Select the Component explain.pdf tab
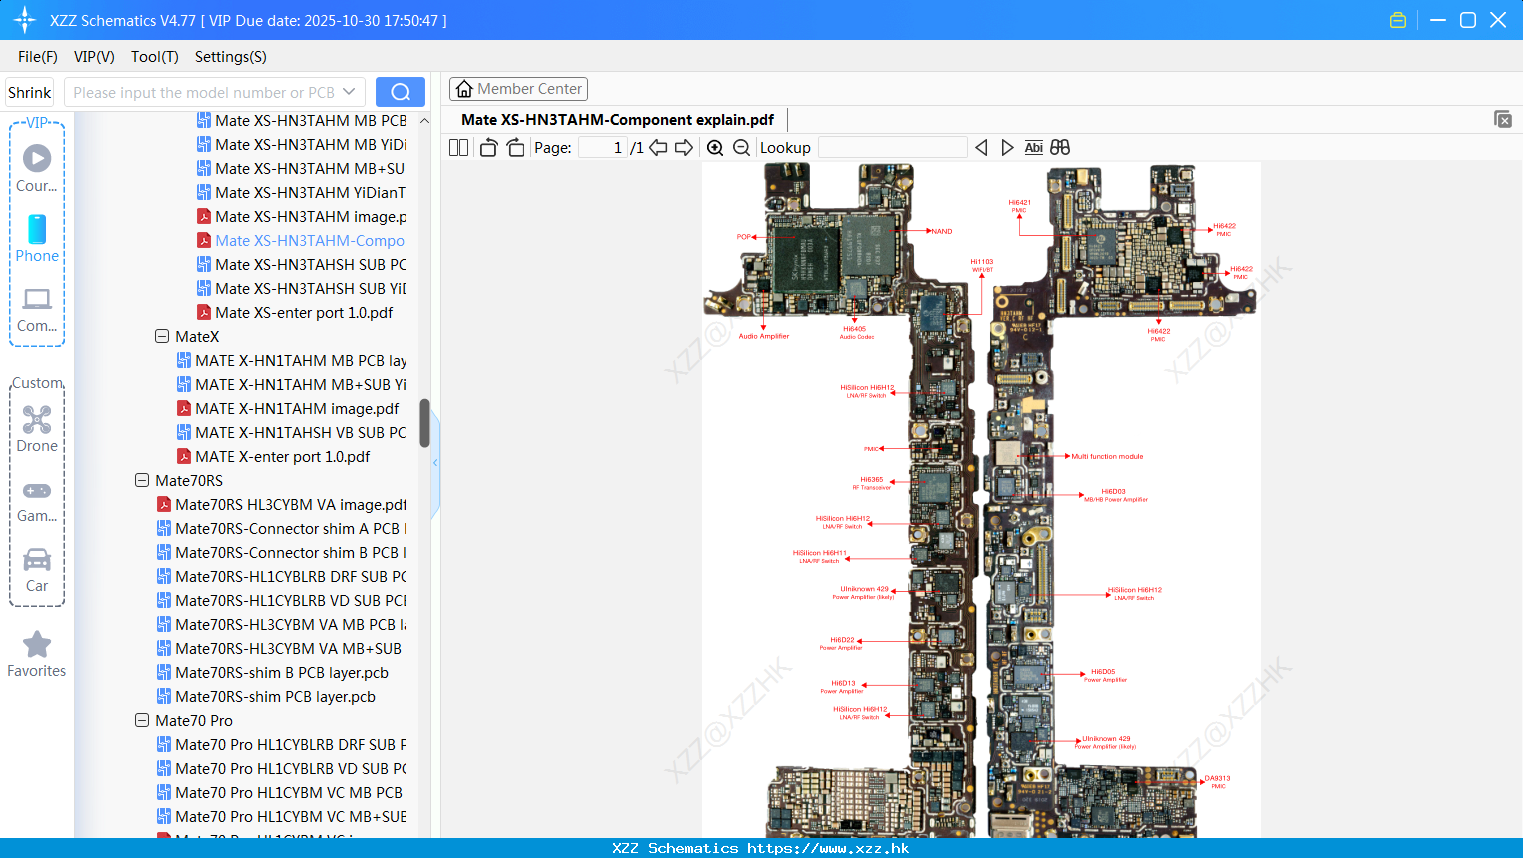 pos(617,120)
